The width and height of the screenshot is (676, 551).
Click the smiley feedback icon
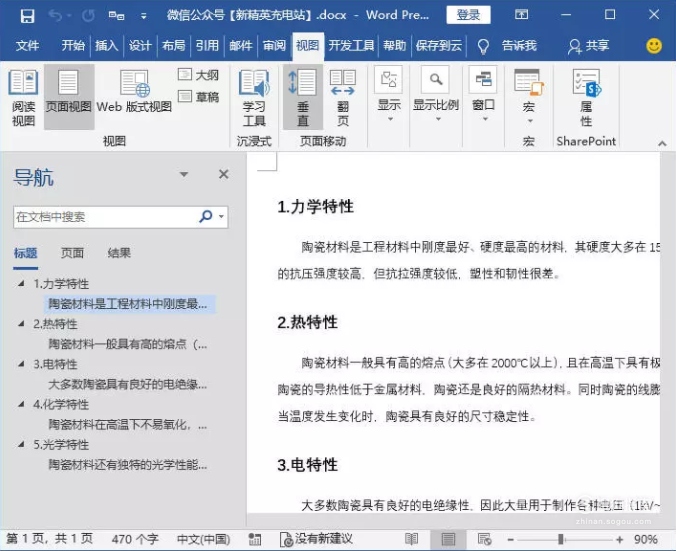tap(654, 45)
